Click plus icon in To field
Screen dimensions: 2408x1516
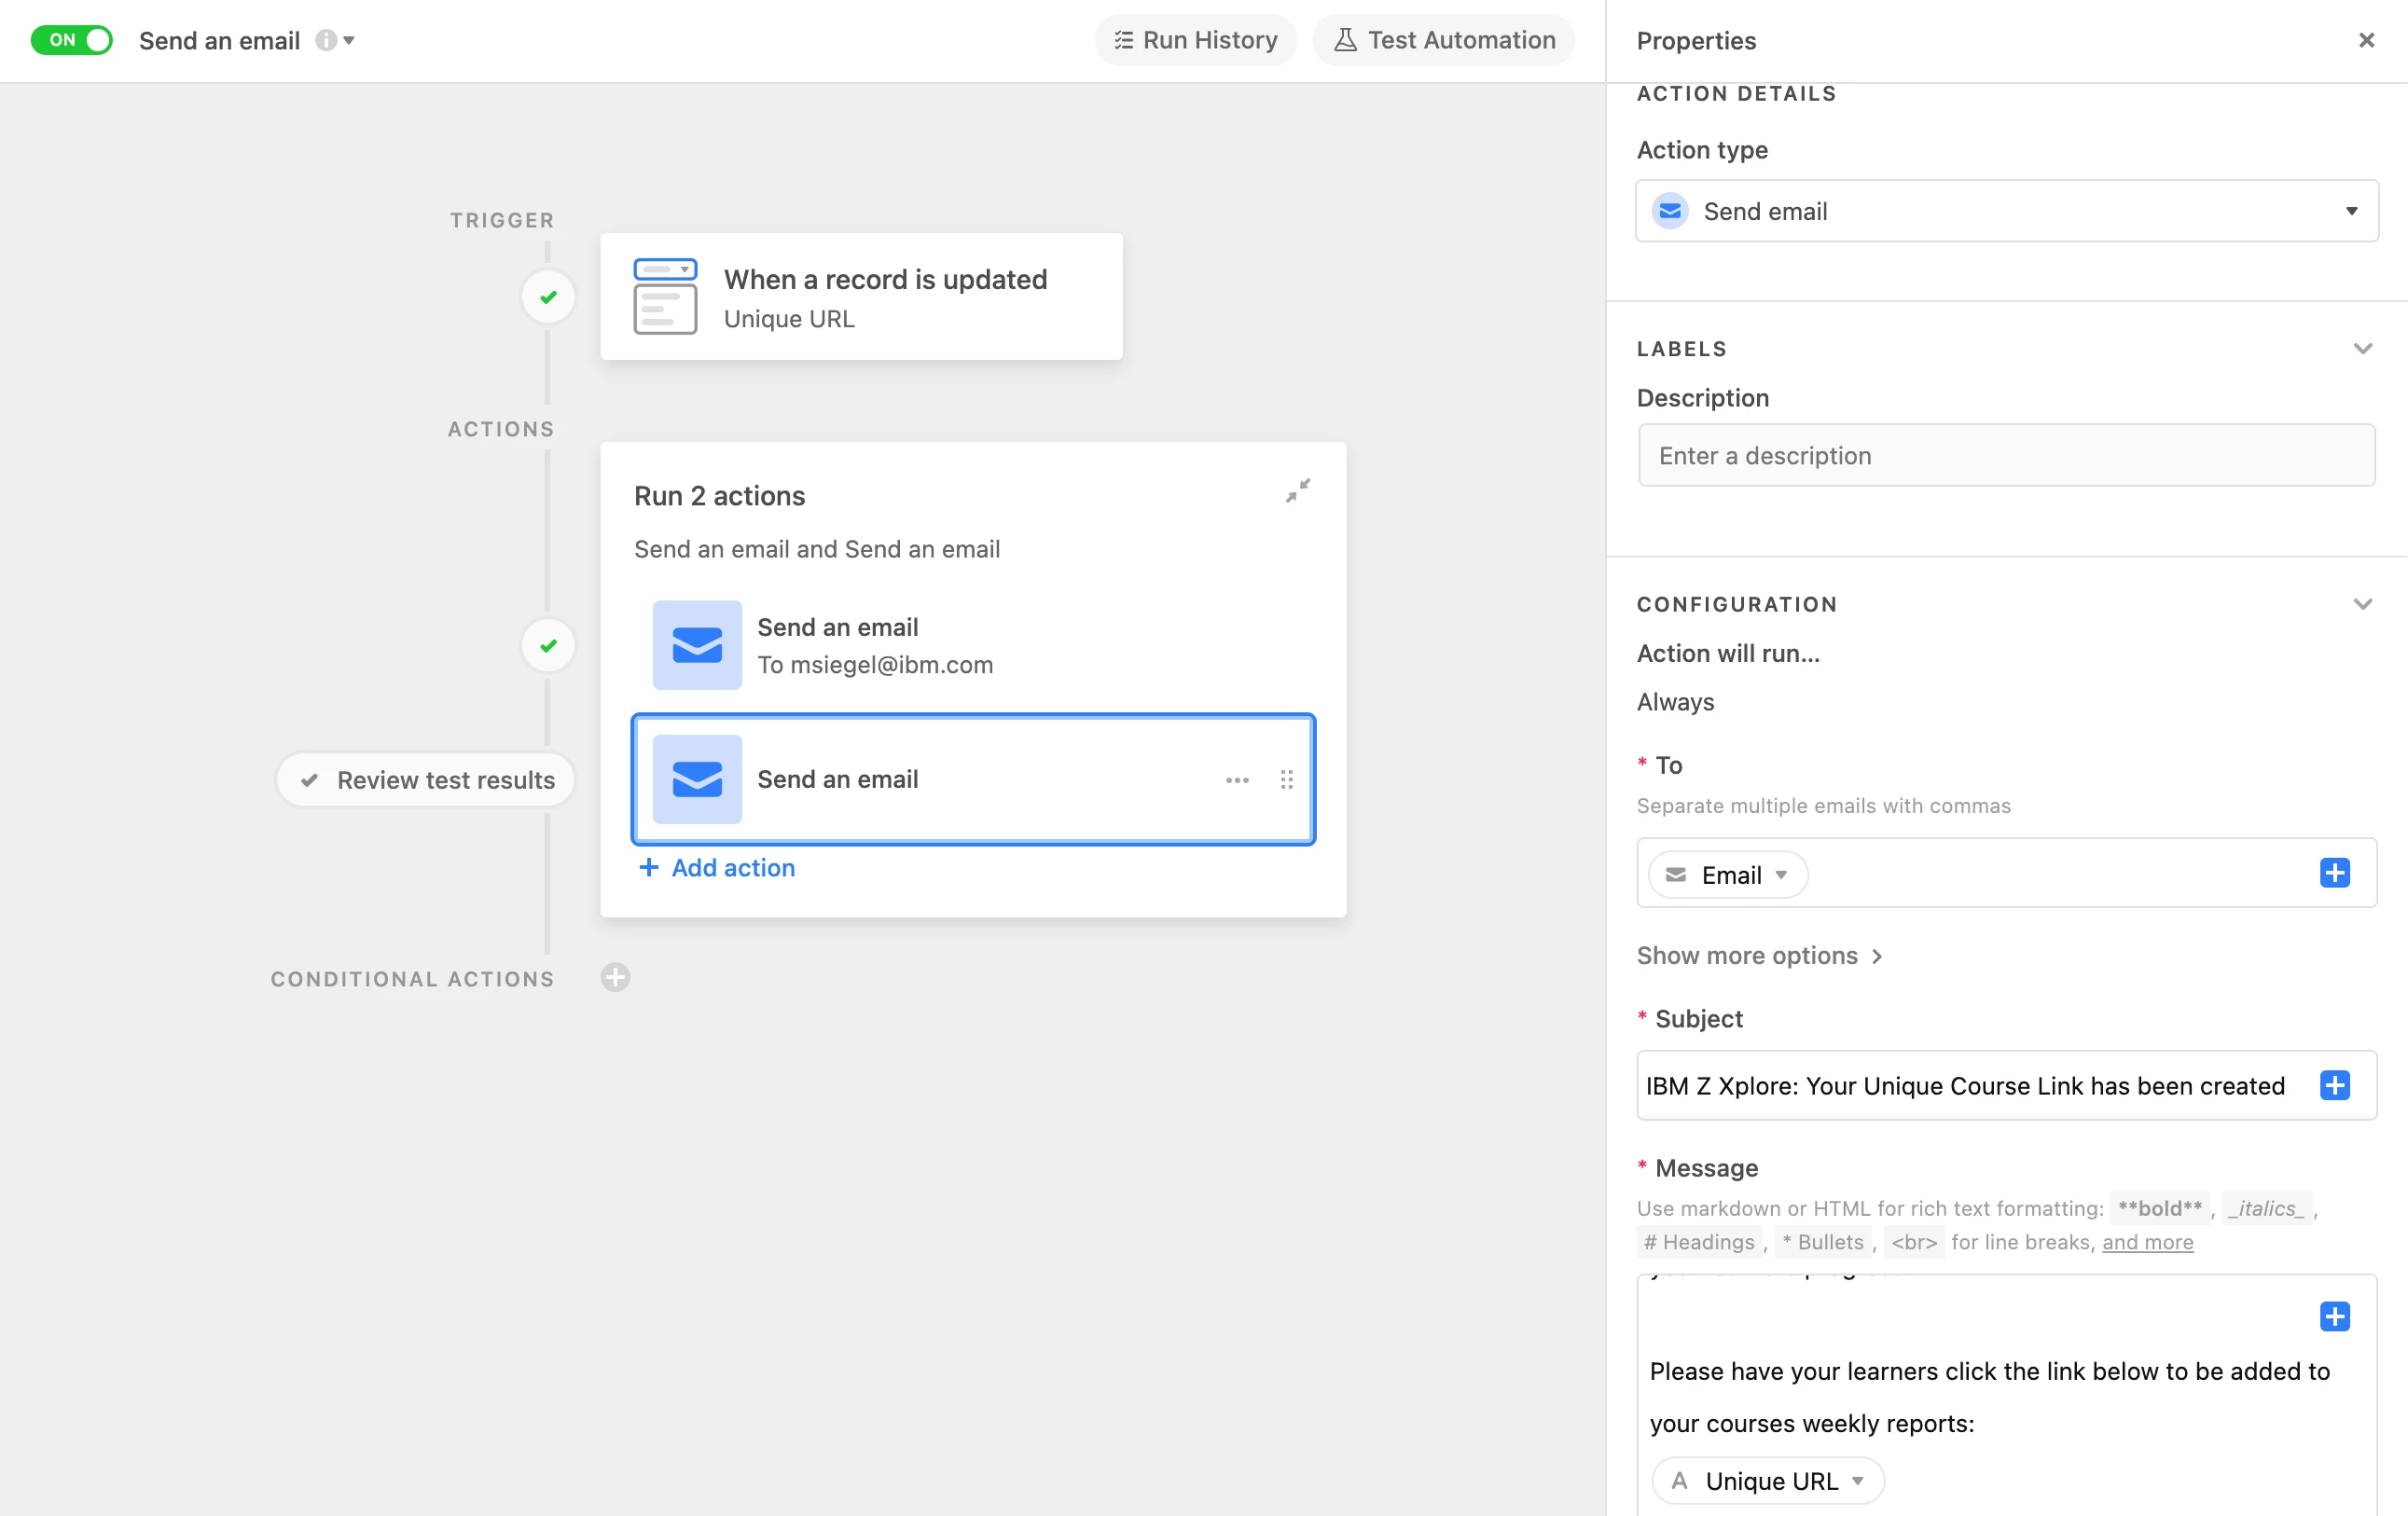(x=2334, y=873)
